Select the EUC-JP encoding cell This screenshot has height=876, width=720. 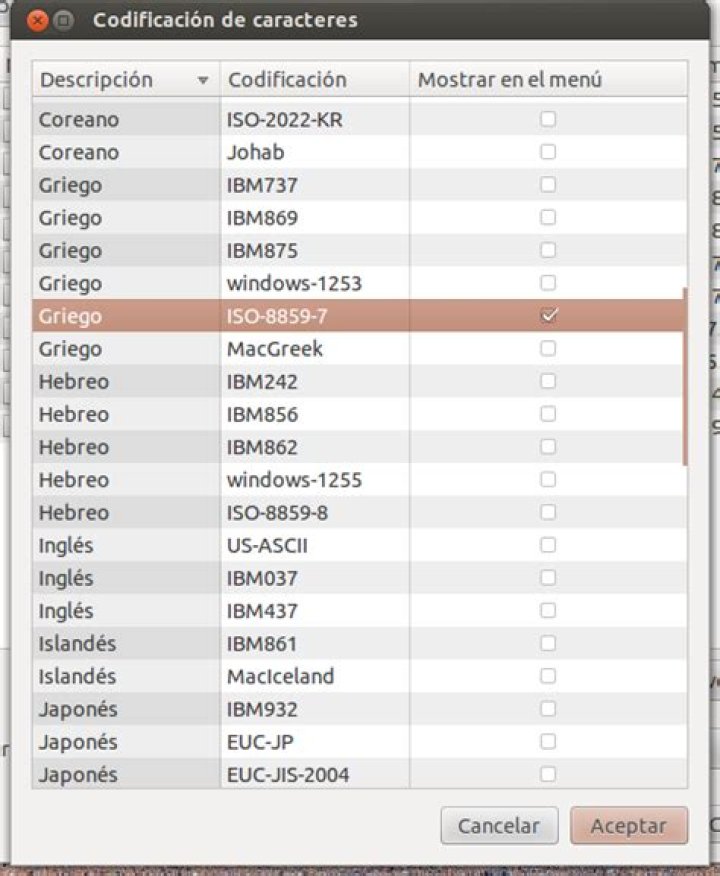point(315,741)
